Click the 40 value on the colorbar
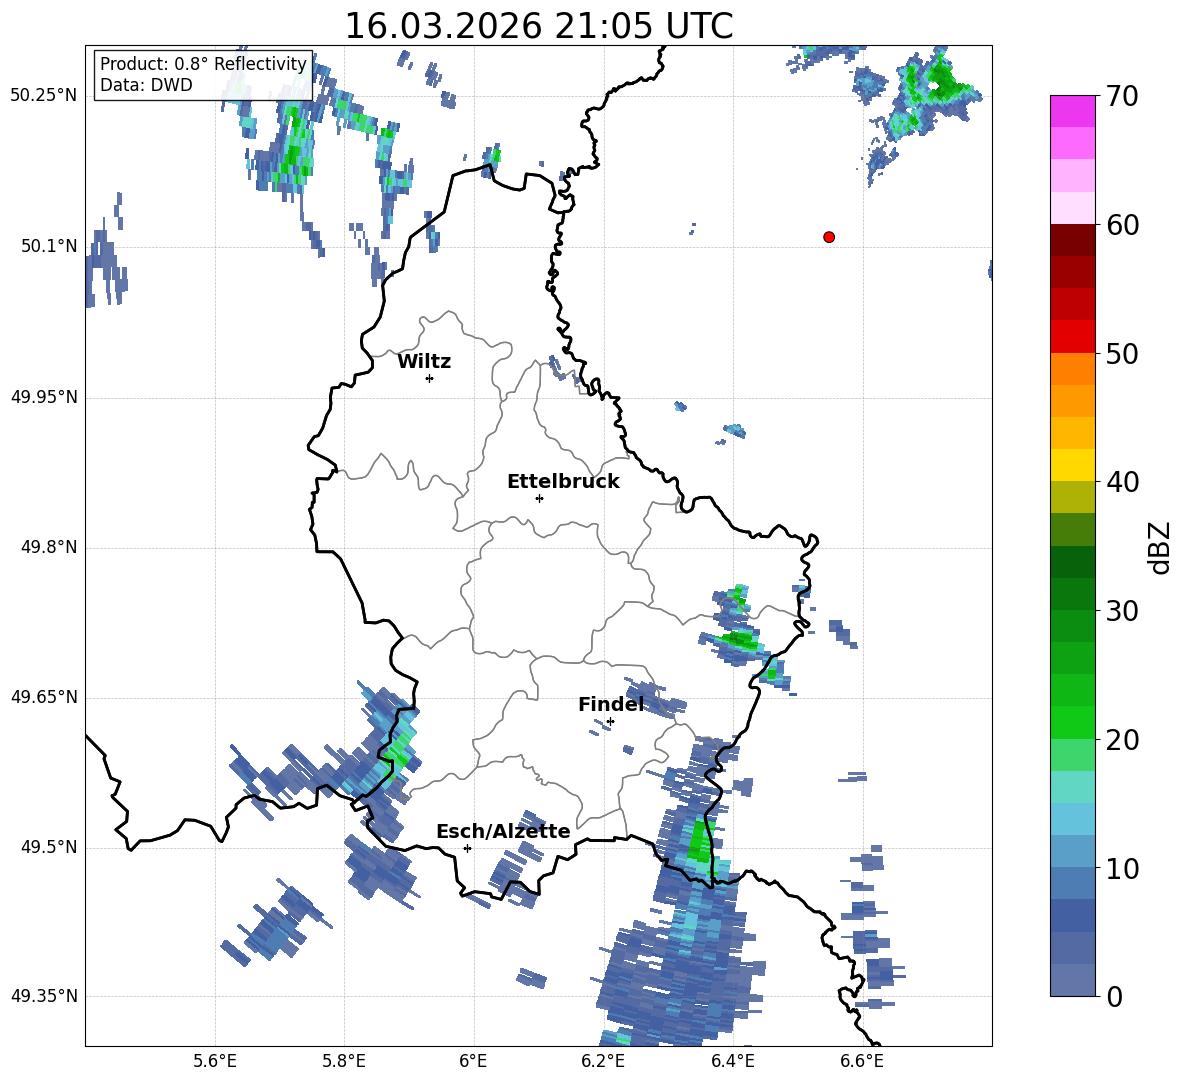The image size is (1184, 1081). click(1122, 482)
